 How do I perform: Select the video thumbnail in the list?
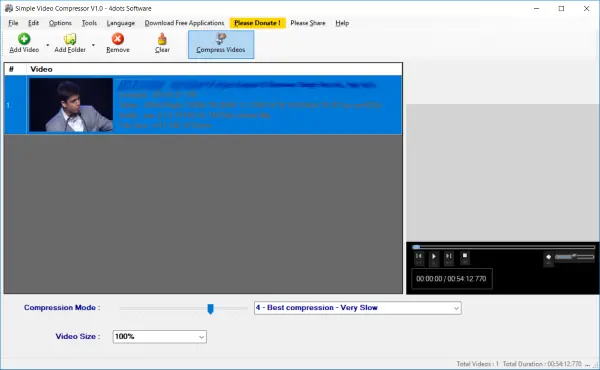coord(71,105)
